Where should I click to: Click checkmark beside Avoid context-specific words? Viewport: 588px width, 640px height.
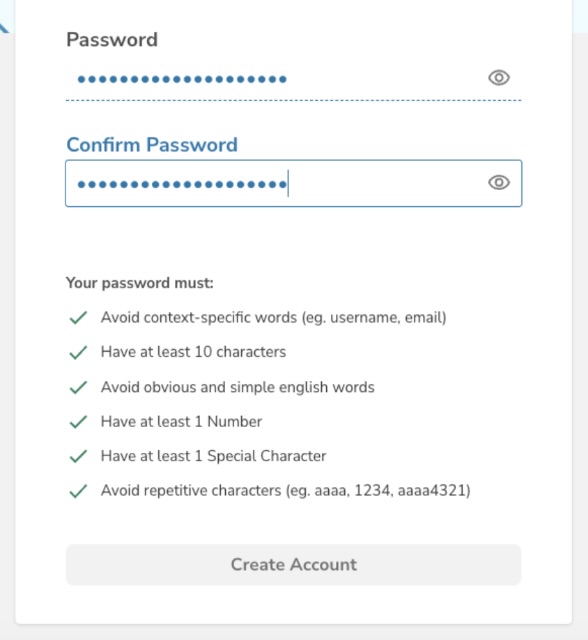click(x=78, y=318)
